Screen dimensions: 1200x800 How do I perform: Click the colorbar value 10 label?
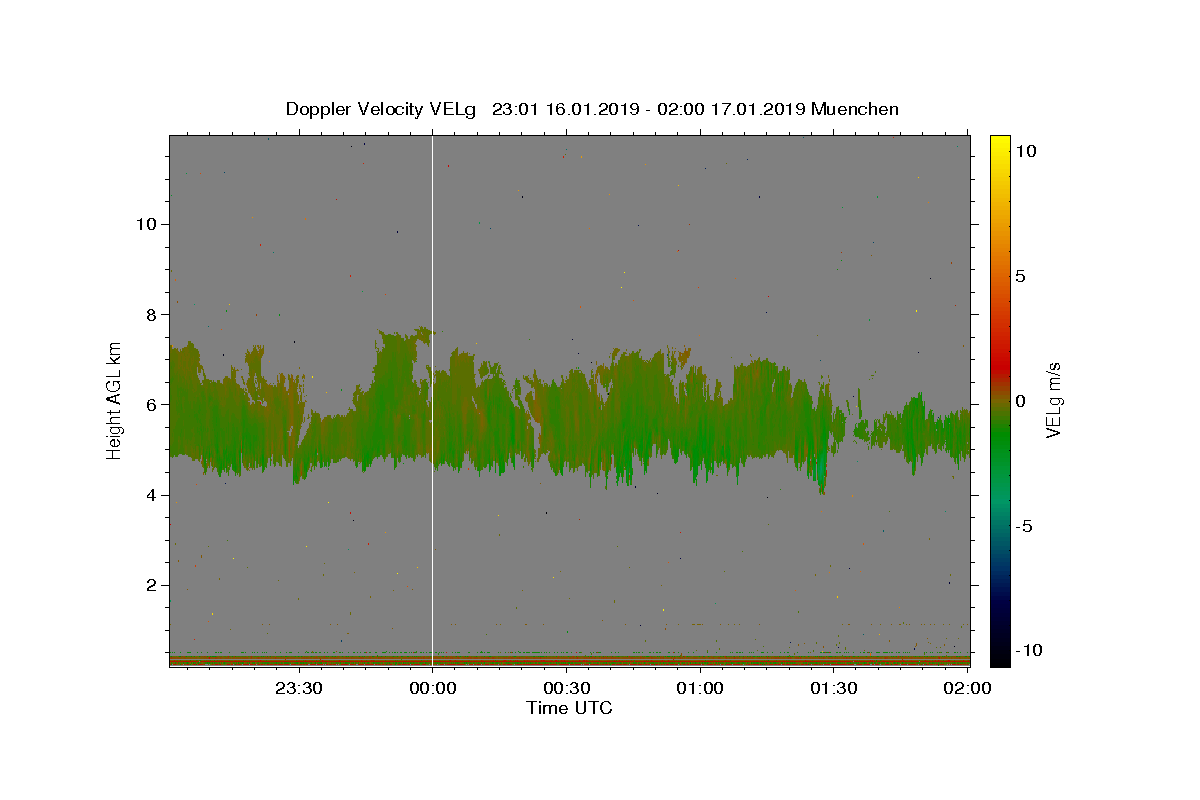[1025, 151]
